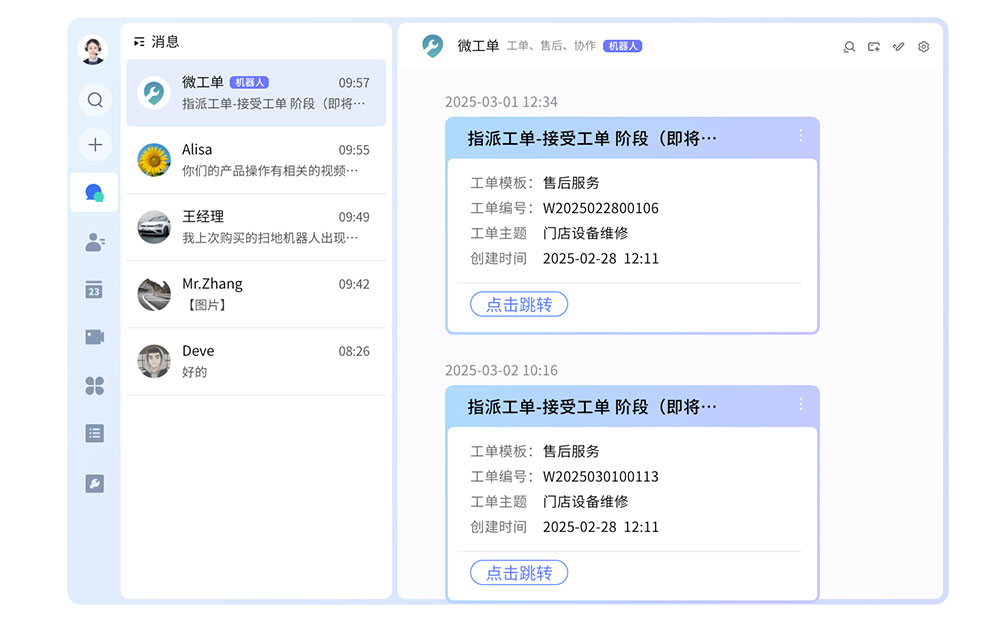This screenshot has height=620, width=1000.
Task: Open the Calendar icon in the sidebar
Action: point(94,288)
